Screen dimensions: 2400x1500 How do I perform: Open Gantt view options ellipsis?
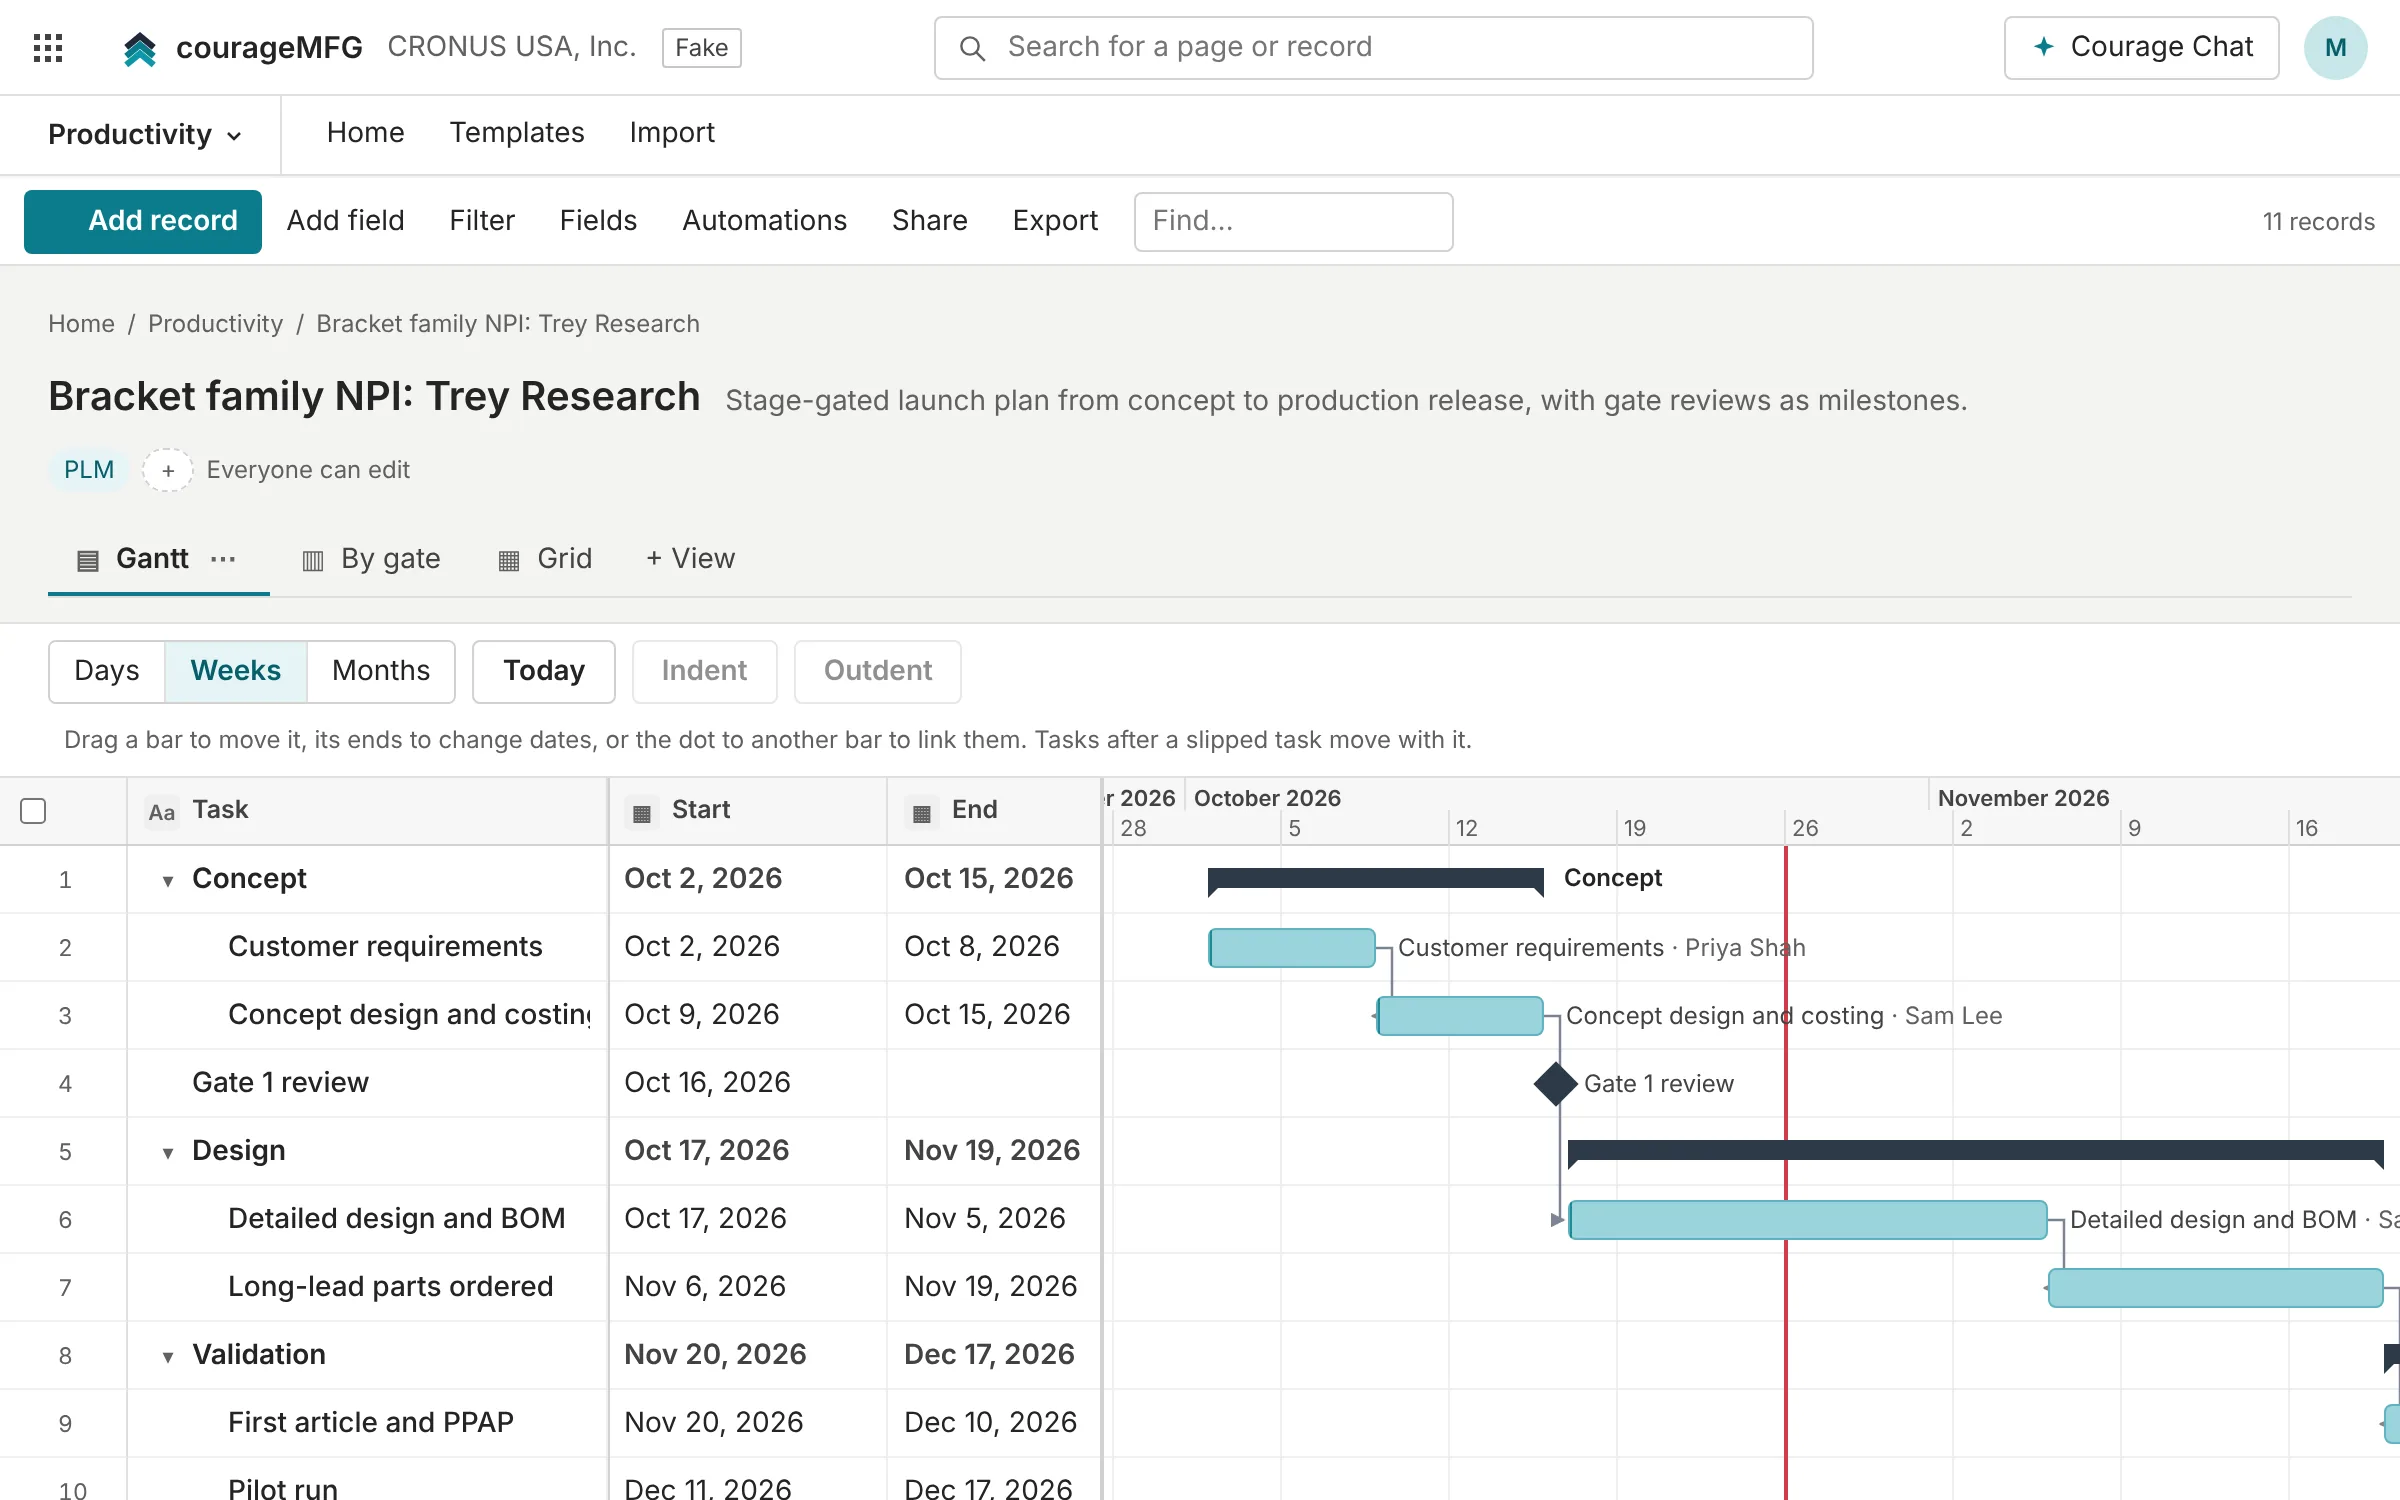[x=223, y=559]
